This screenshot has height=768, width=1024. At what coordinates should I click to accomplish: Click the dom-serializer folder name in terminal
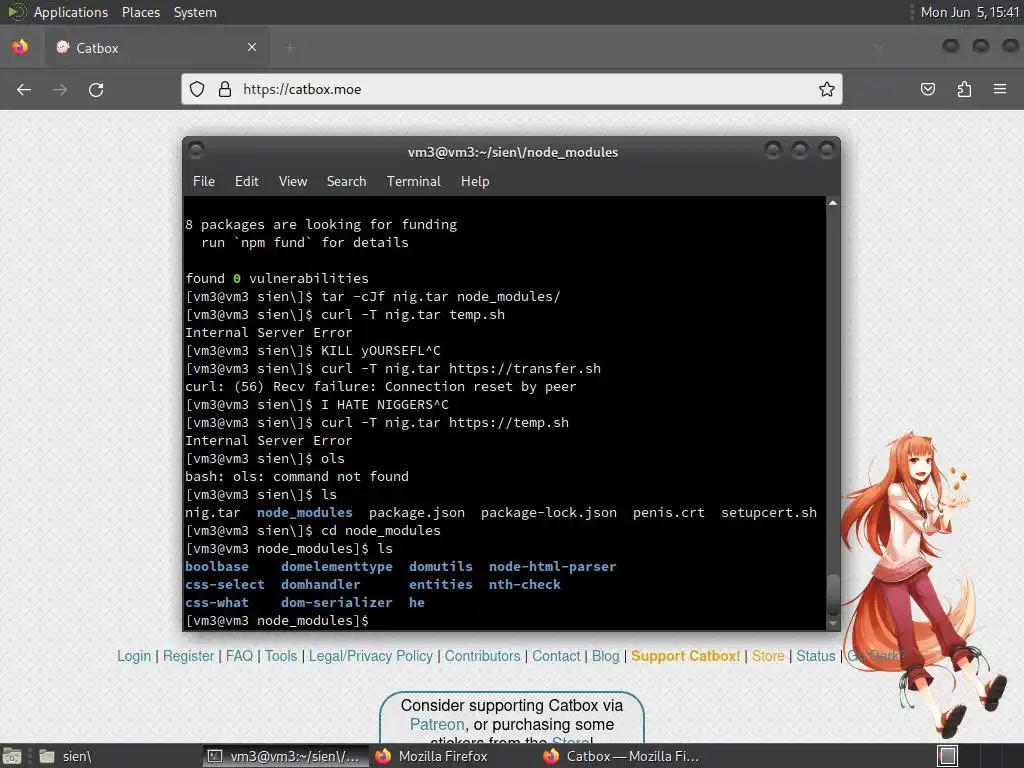tap(336, 603)
